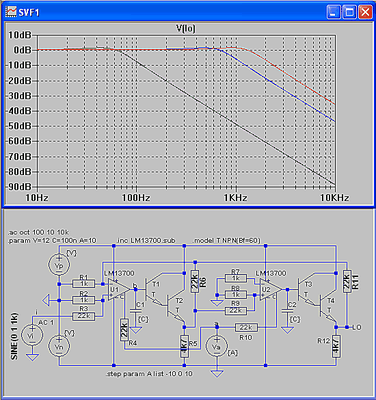376x400 pixels.
Task: Select the Vp supply source symbol
Action: point(59,265)
